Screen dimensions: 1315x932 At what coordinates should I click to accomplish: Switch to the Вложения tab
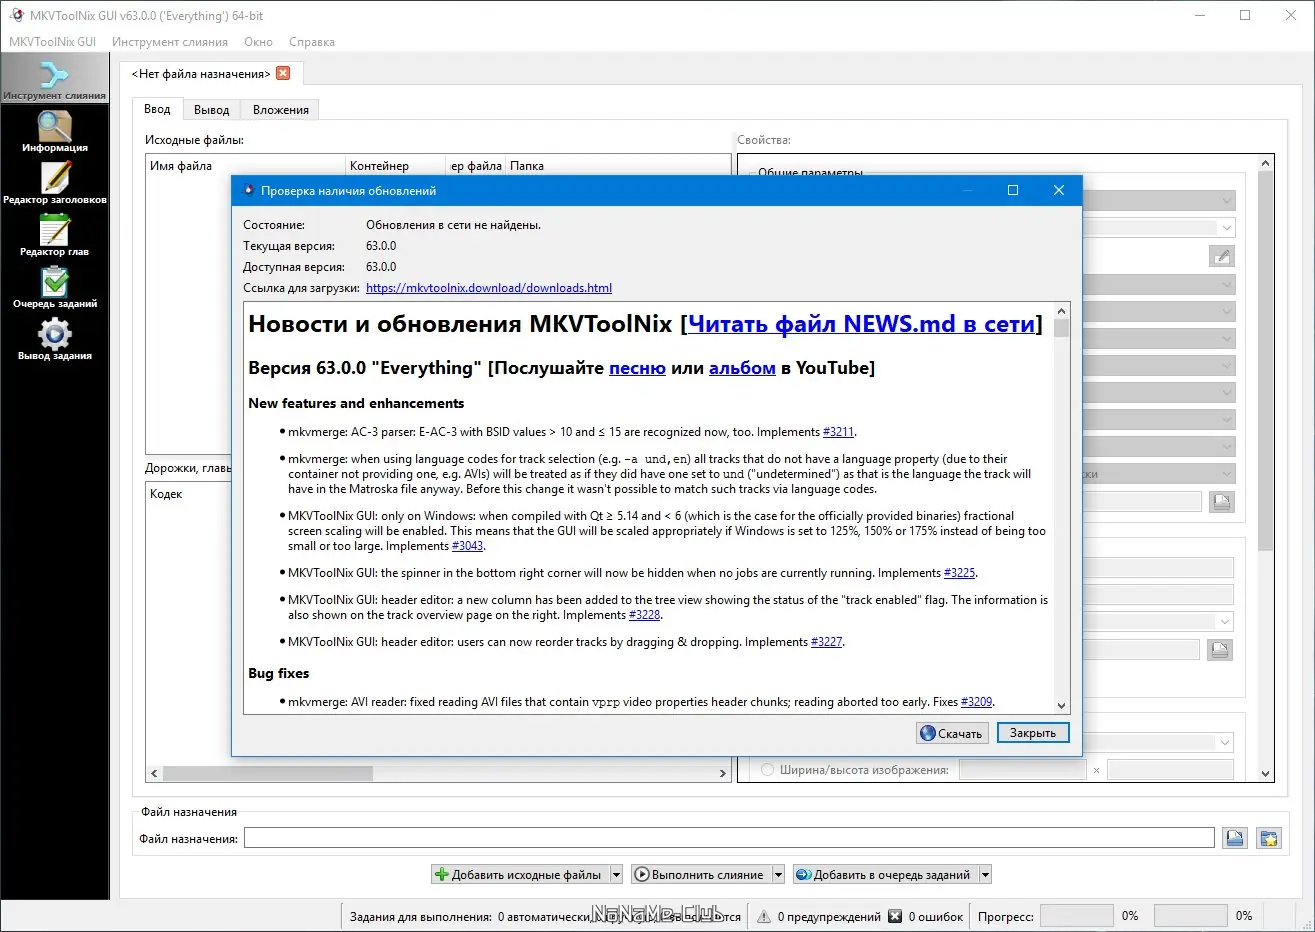click(x=281, y=110)
